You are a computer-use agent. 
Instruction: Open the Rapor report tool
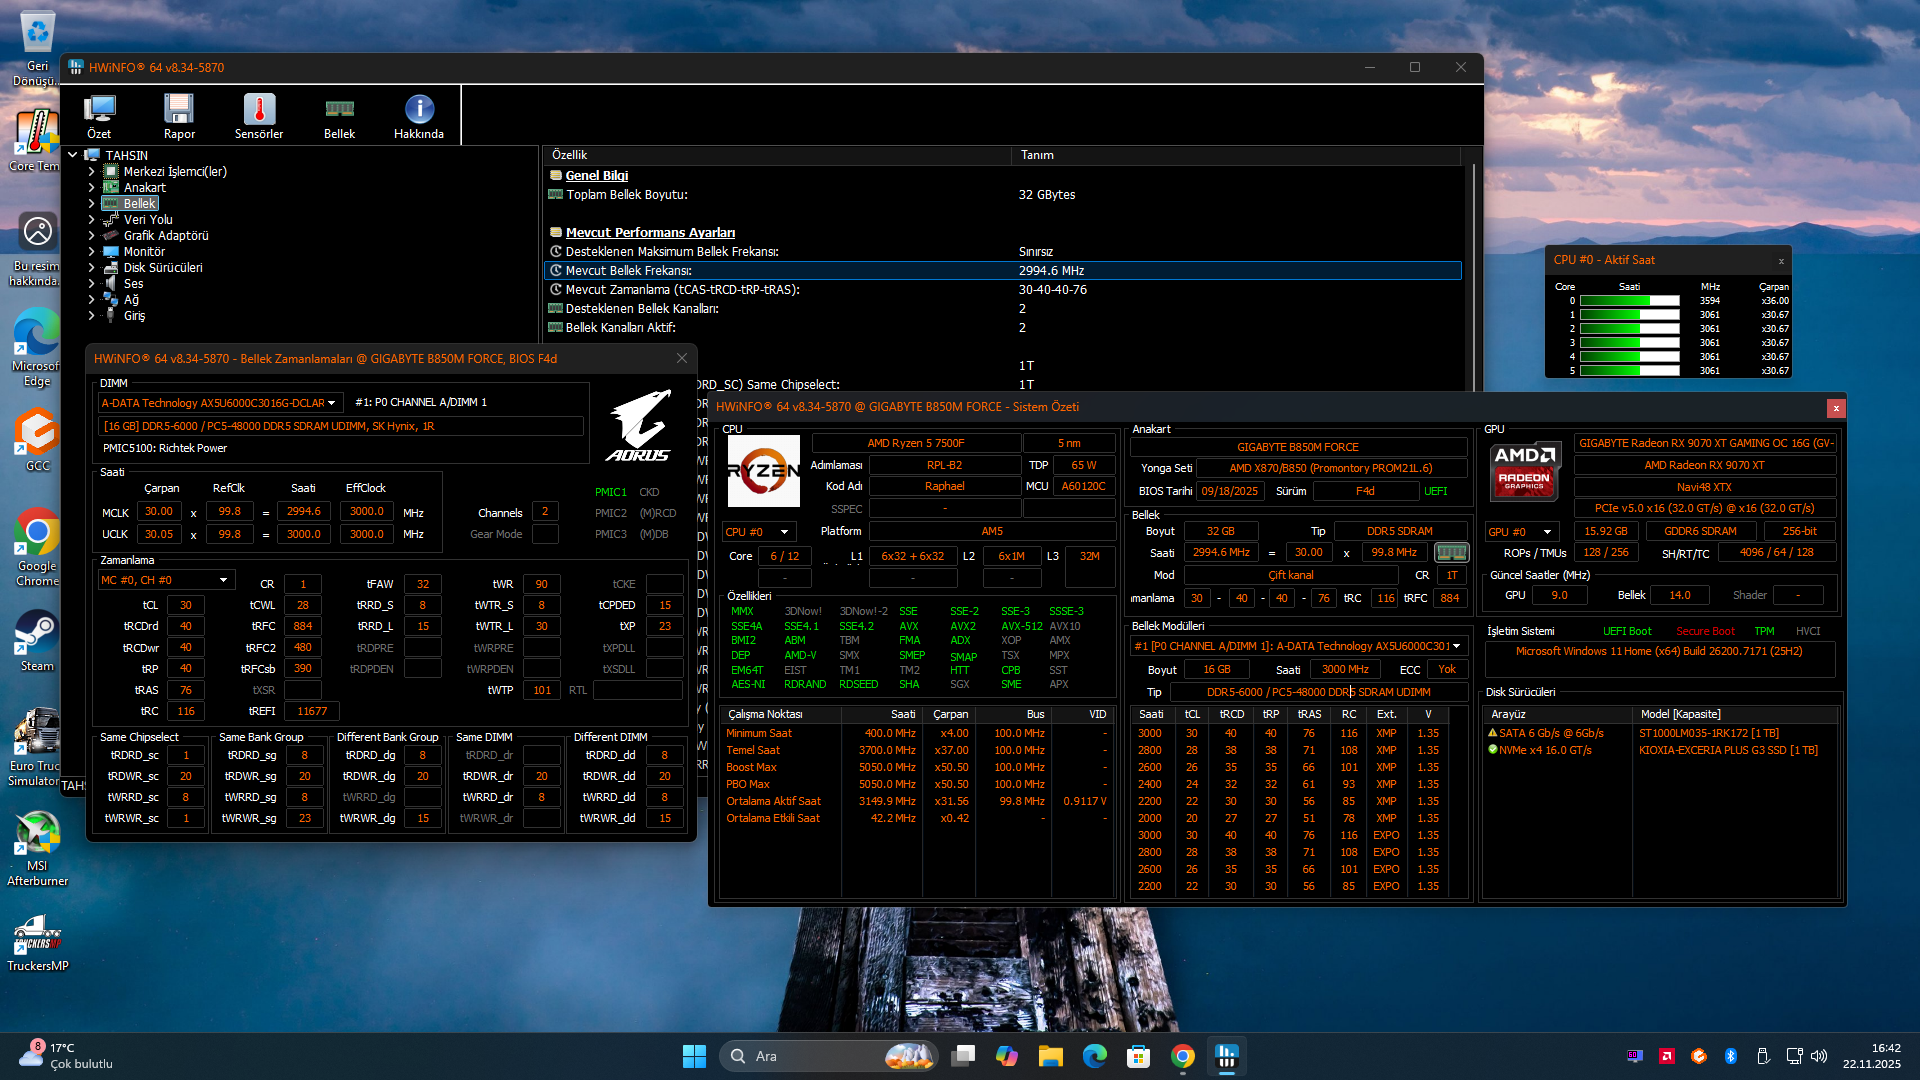(179, 116)
